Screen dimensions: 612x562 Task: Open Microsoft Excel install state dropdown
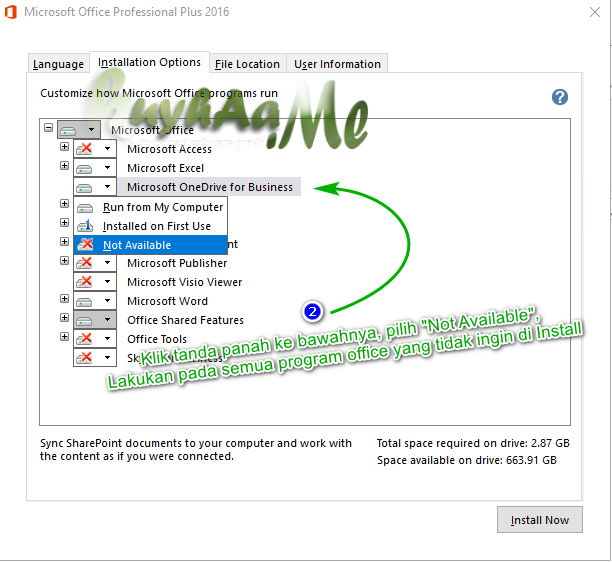pos(95,168)
